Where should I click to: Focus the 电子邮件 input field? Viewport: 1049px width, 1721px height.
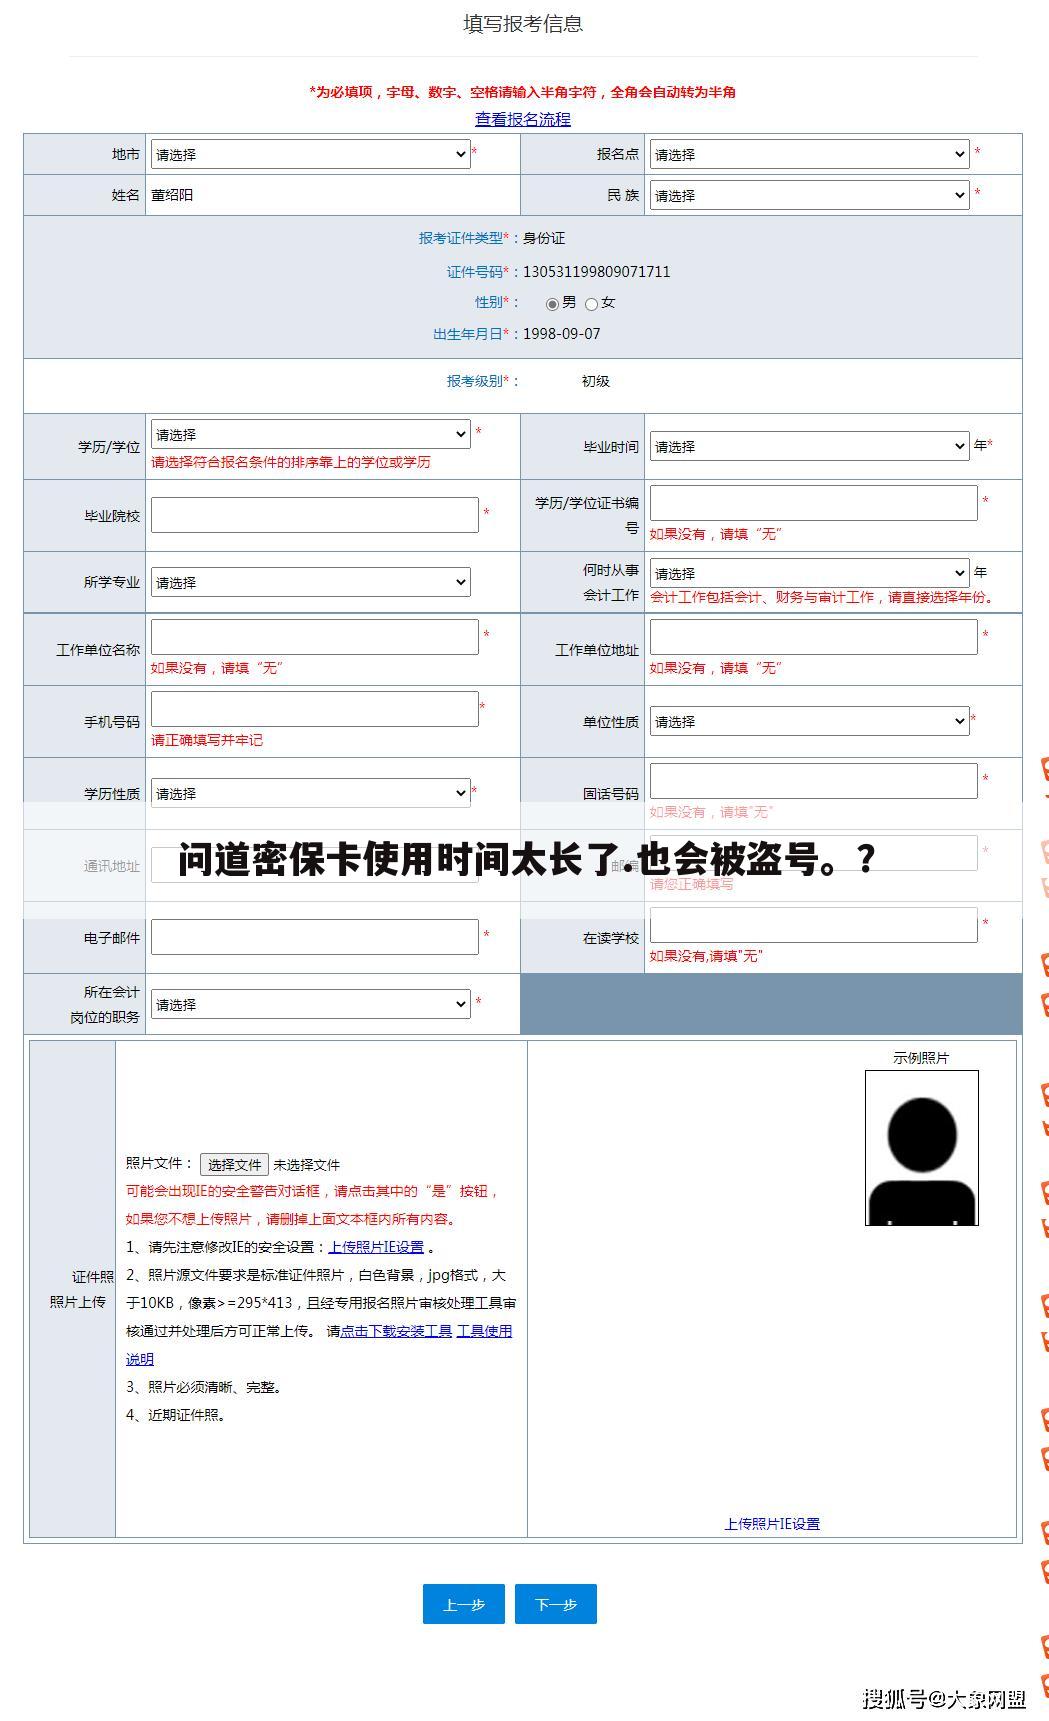pos(315,937)
